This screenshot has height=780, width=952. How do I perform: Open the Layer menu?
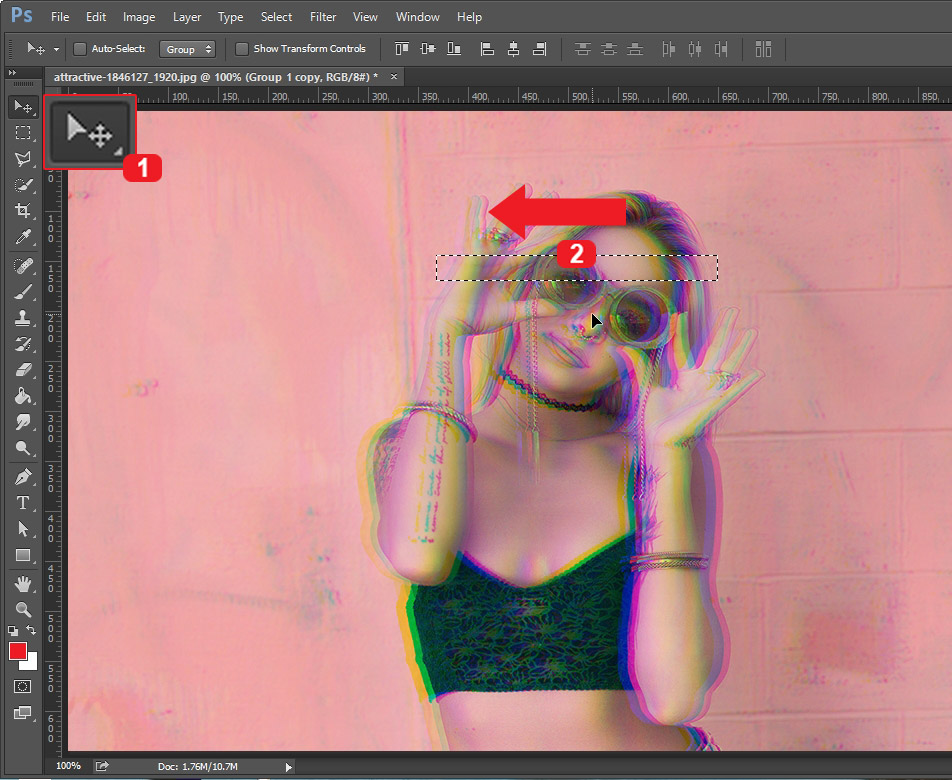click(187, 17)
